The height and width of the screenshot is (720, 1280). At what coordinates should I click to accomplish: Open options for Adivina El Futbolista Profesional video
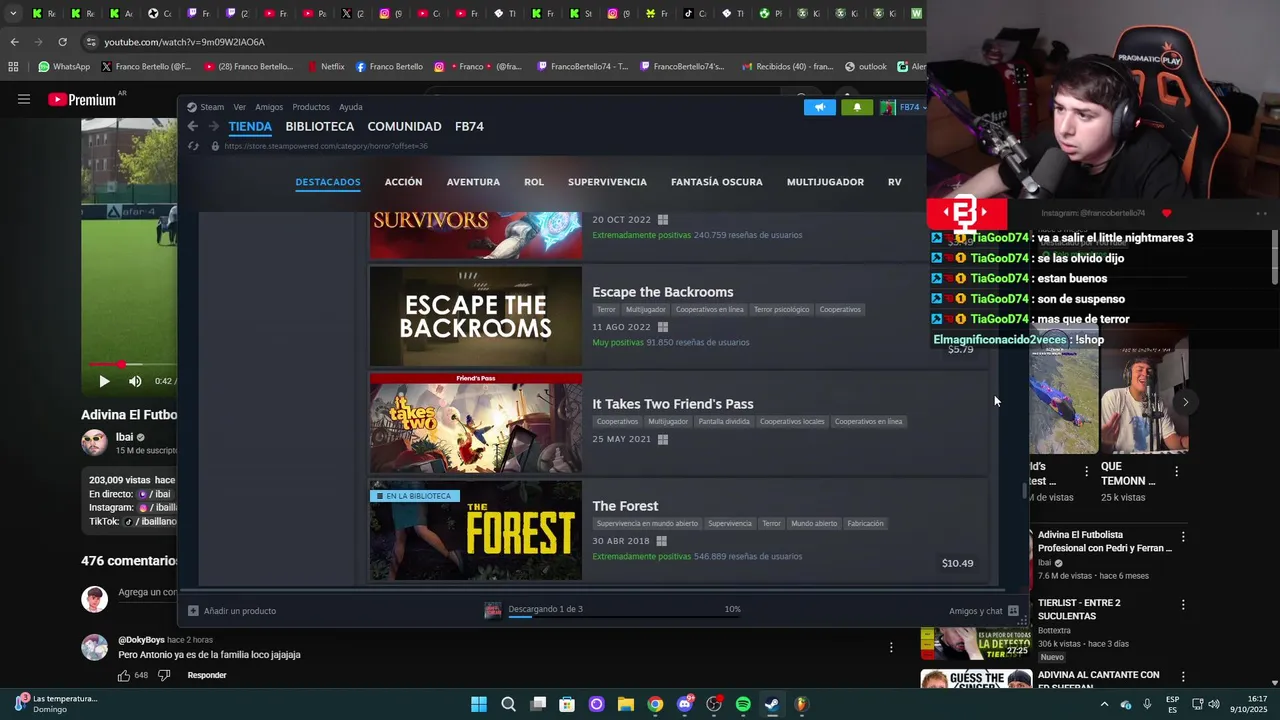[x=1183, y=537]
